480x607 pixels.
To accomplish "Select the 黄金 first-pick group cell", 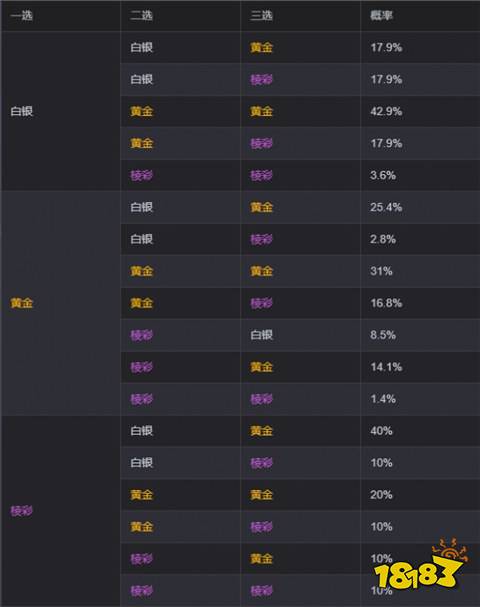I will pyautogui.click(x=60, y=303).
